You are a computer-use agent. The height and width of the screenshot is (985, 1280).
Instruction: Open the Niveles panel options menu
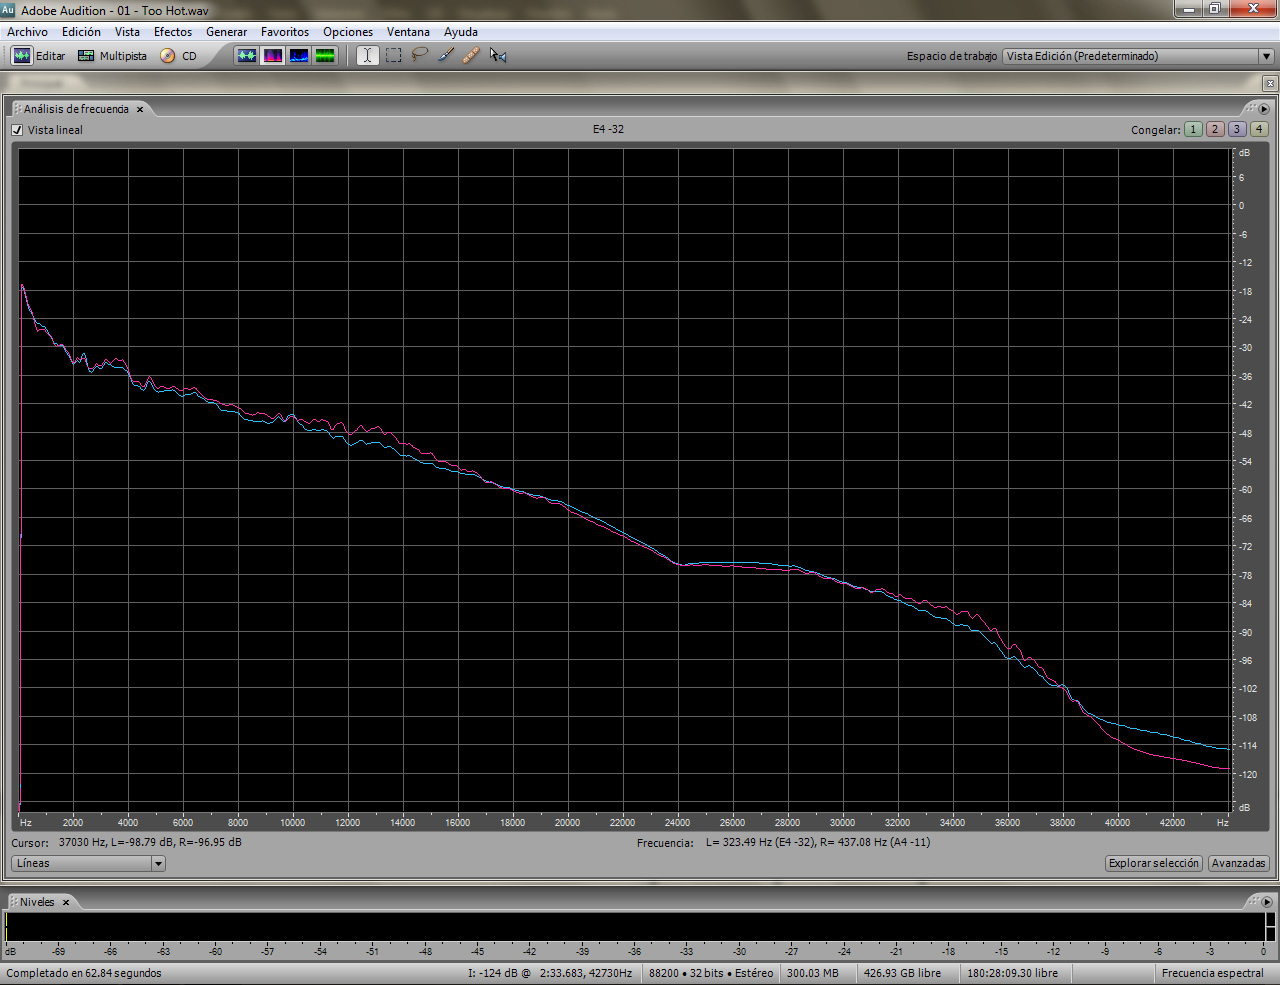pos(1266,901)
